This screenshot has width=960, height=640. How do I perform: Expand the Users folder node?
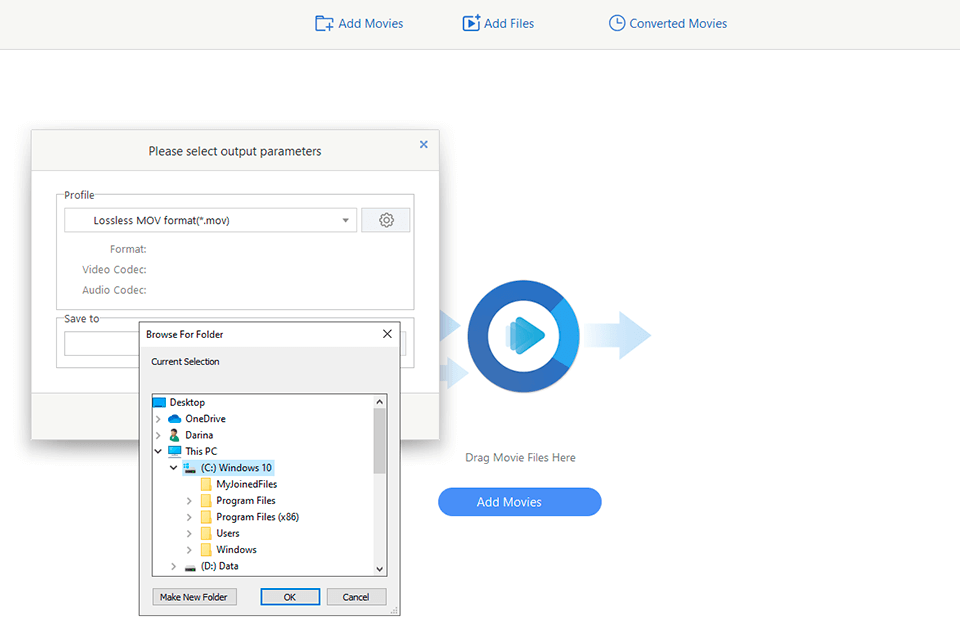[190, 533]
